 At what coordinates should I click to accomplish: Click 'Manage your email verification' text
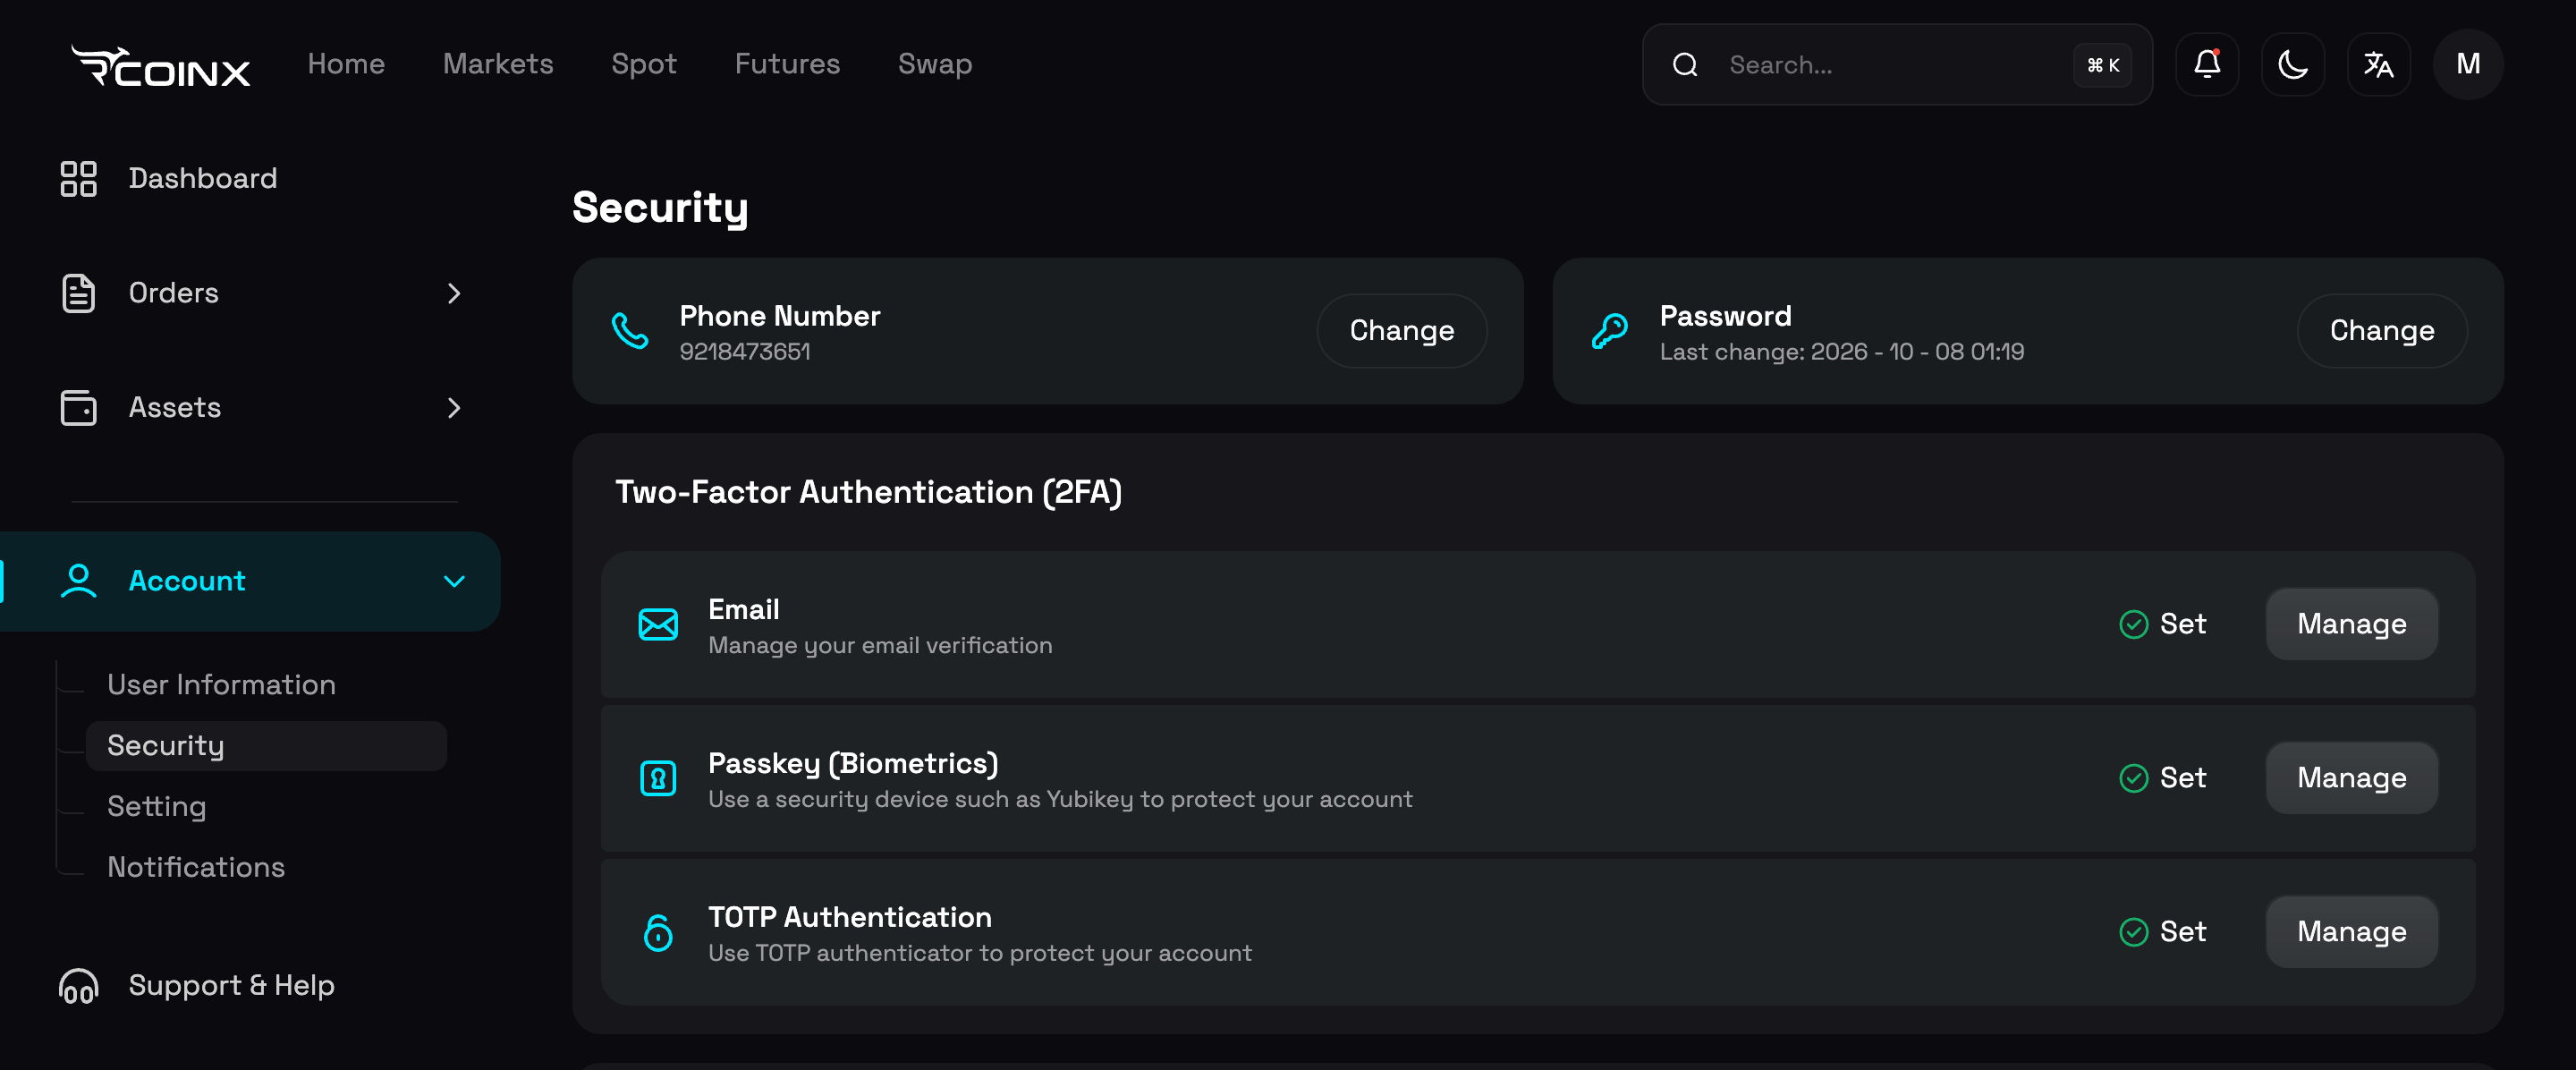(x=880, y=646)
